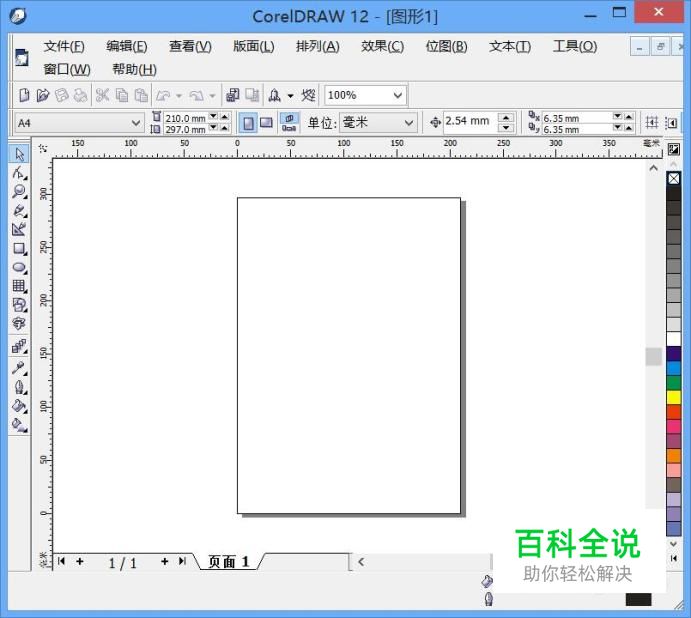
Task: Click the Corel online icon
Action: pyautogui.click(x=308, y=95)
